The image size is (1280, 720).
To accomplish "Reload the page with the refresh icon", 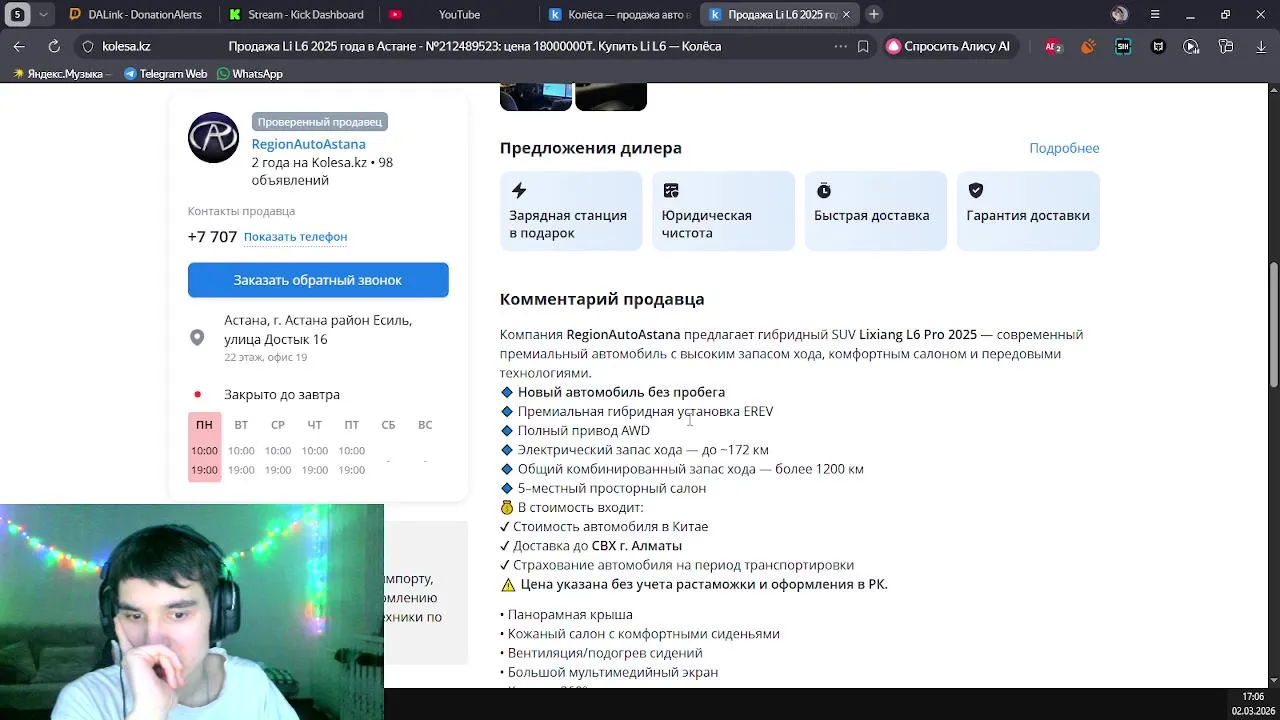I will [x=54, y=46].
